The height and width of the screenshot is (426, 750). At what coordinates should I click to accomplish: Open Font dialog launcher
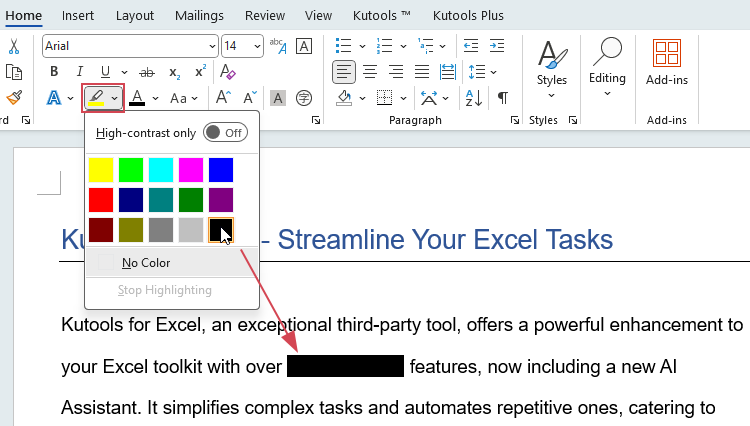[x=316, y=120]
